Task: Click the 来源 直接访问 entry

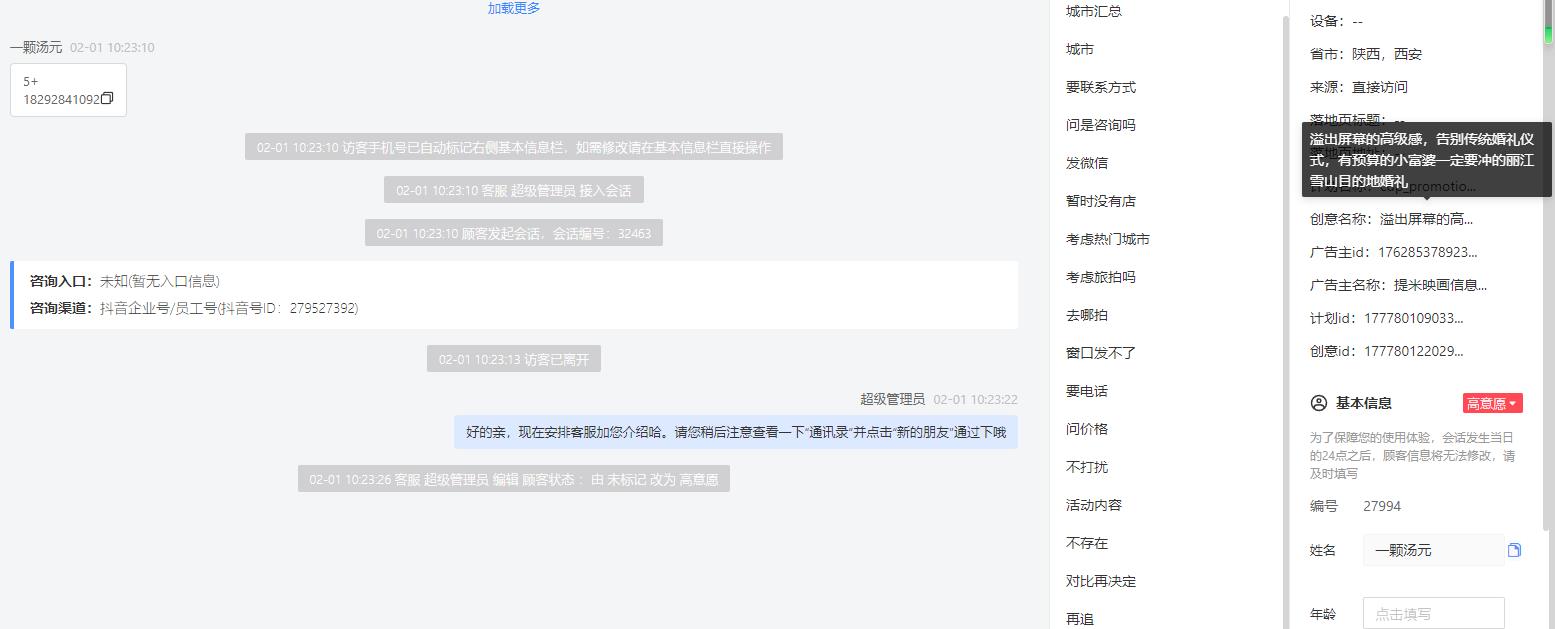Action: pos(1359,87)
